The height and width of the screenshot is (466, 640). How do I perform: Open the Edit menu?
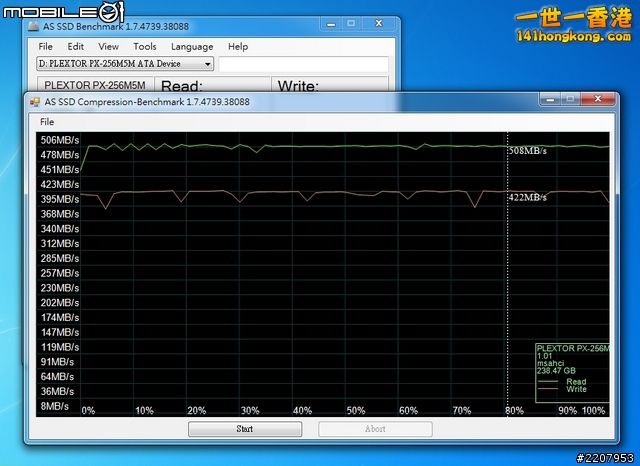point(76,46)
